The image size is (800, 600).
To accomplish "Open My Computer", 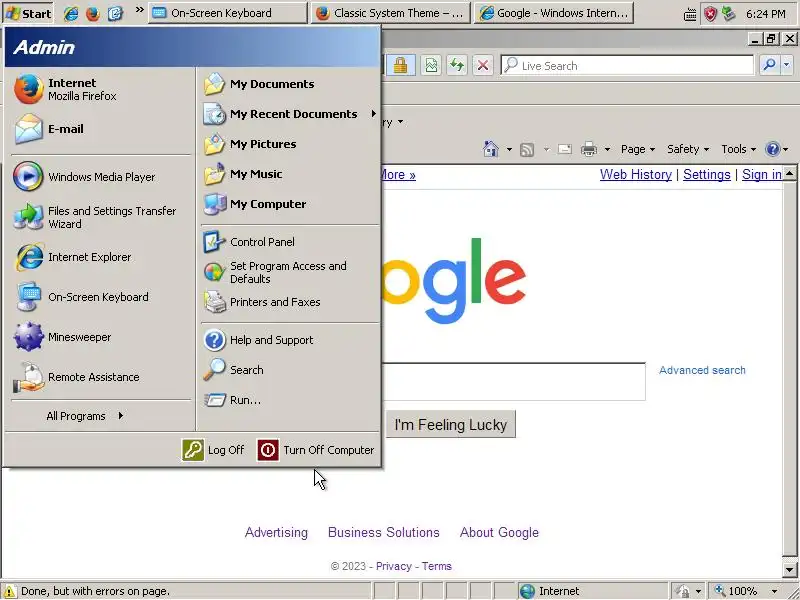I will click(290, 204).
